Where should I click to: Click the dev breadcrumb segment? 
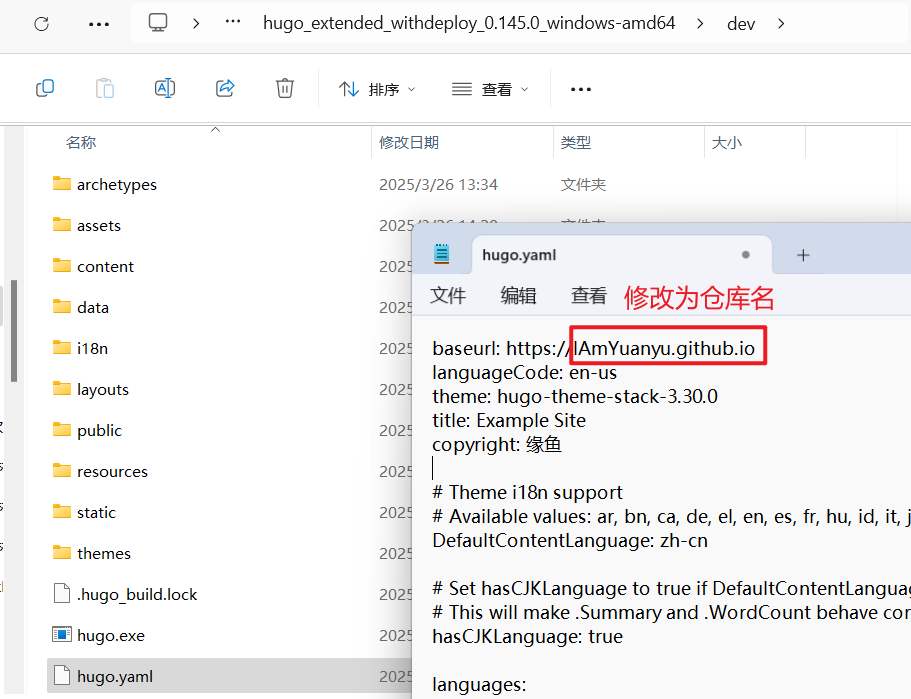click(x=741, y=23)
